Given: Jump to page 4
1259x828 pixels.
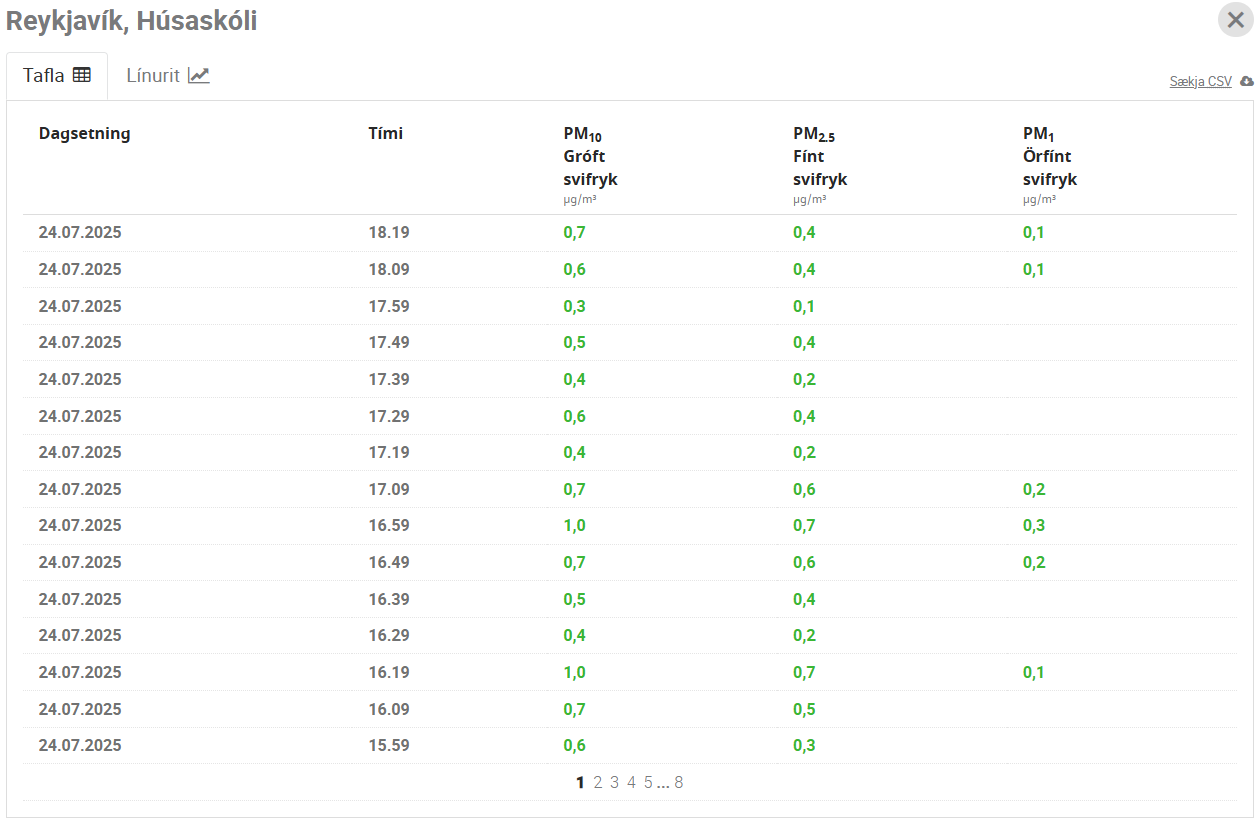Looking at the screenshot, I should (631, 782).
